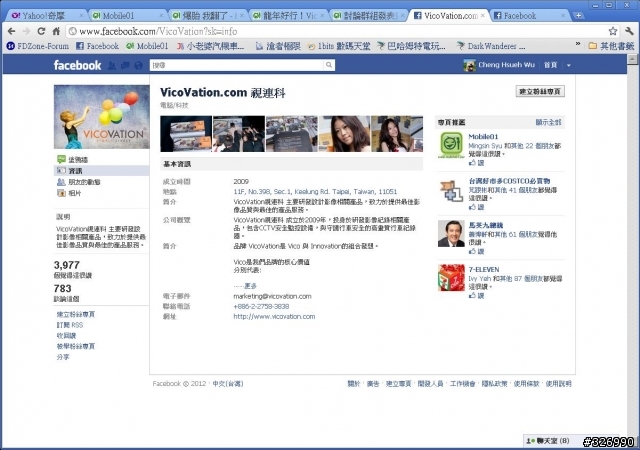The height and width of the screenshot is (450, 640).
Task: Click the phone number +886-2-2759-3838
Action: 261,306
